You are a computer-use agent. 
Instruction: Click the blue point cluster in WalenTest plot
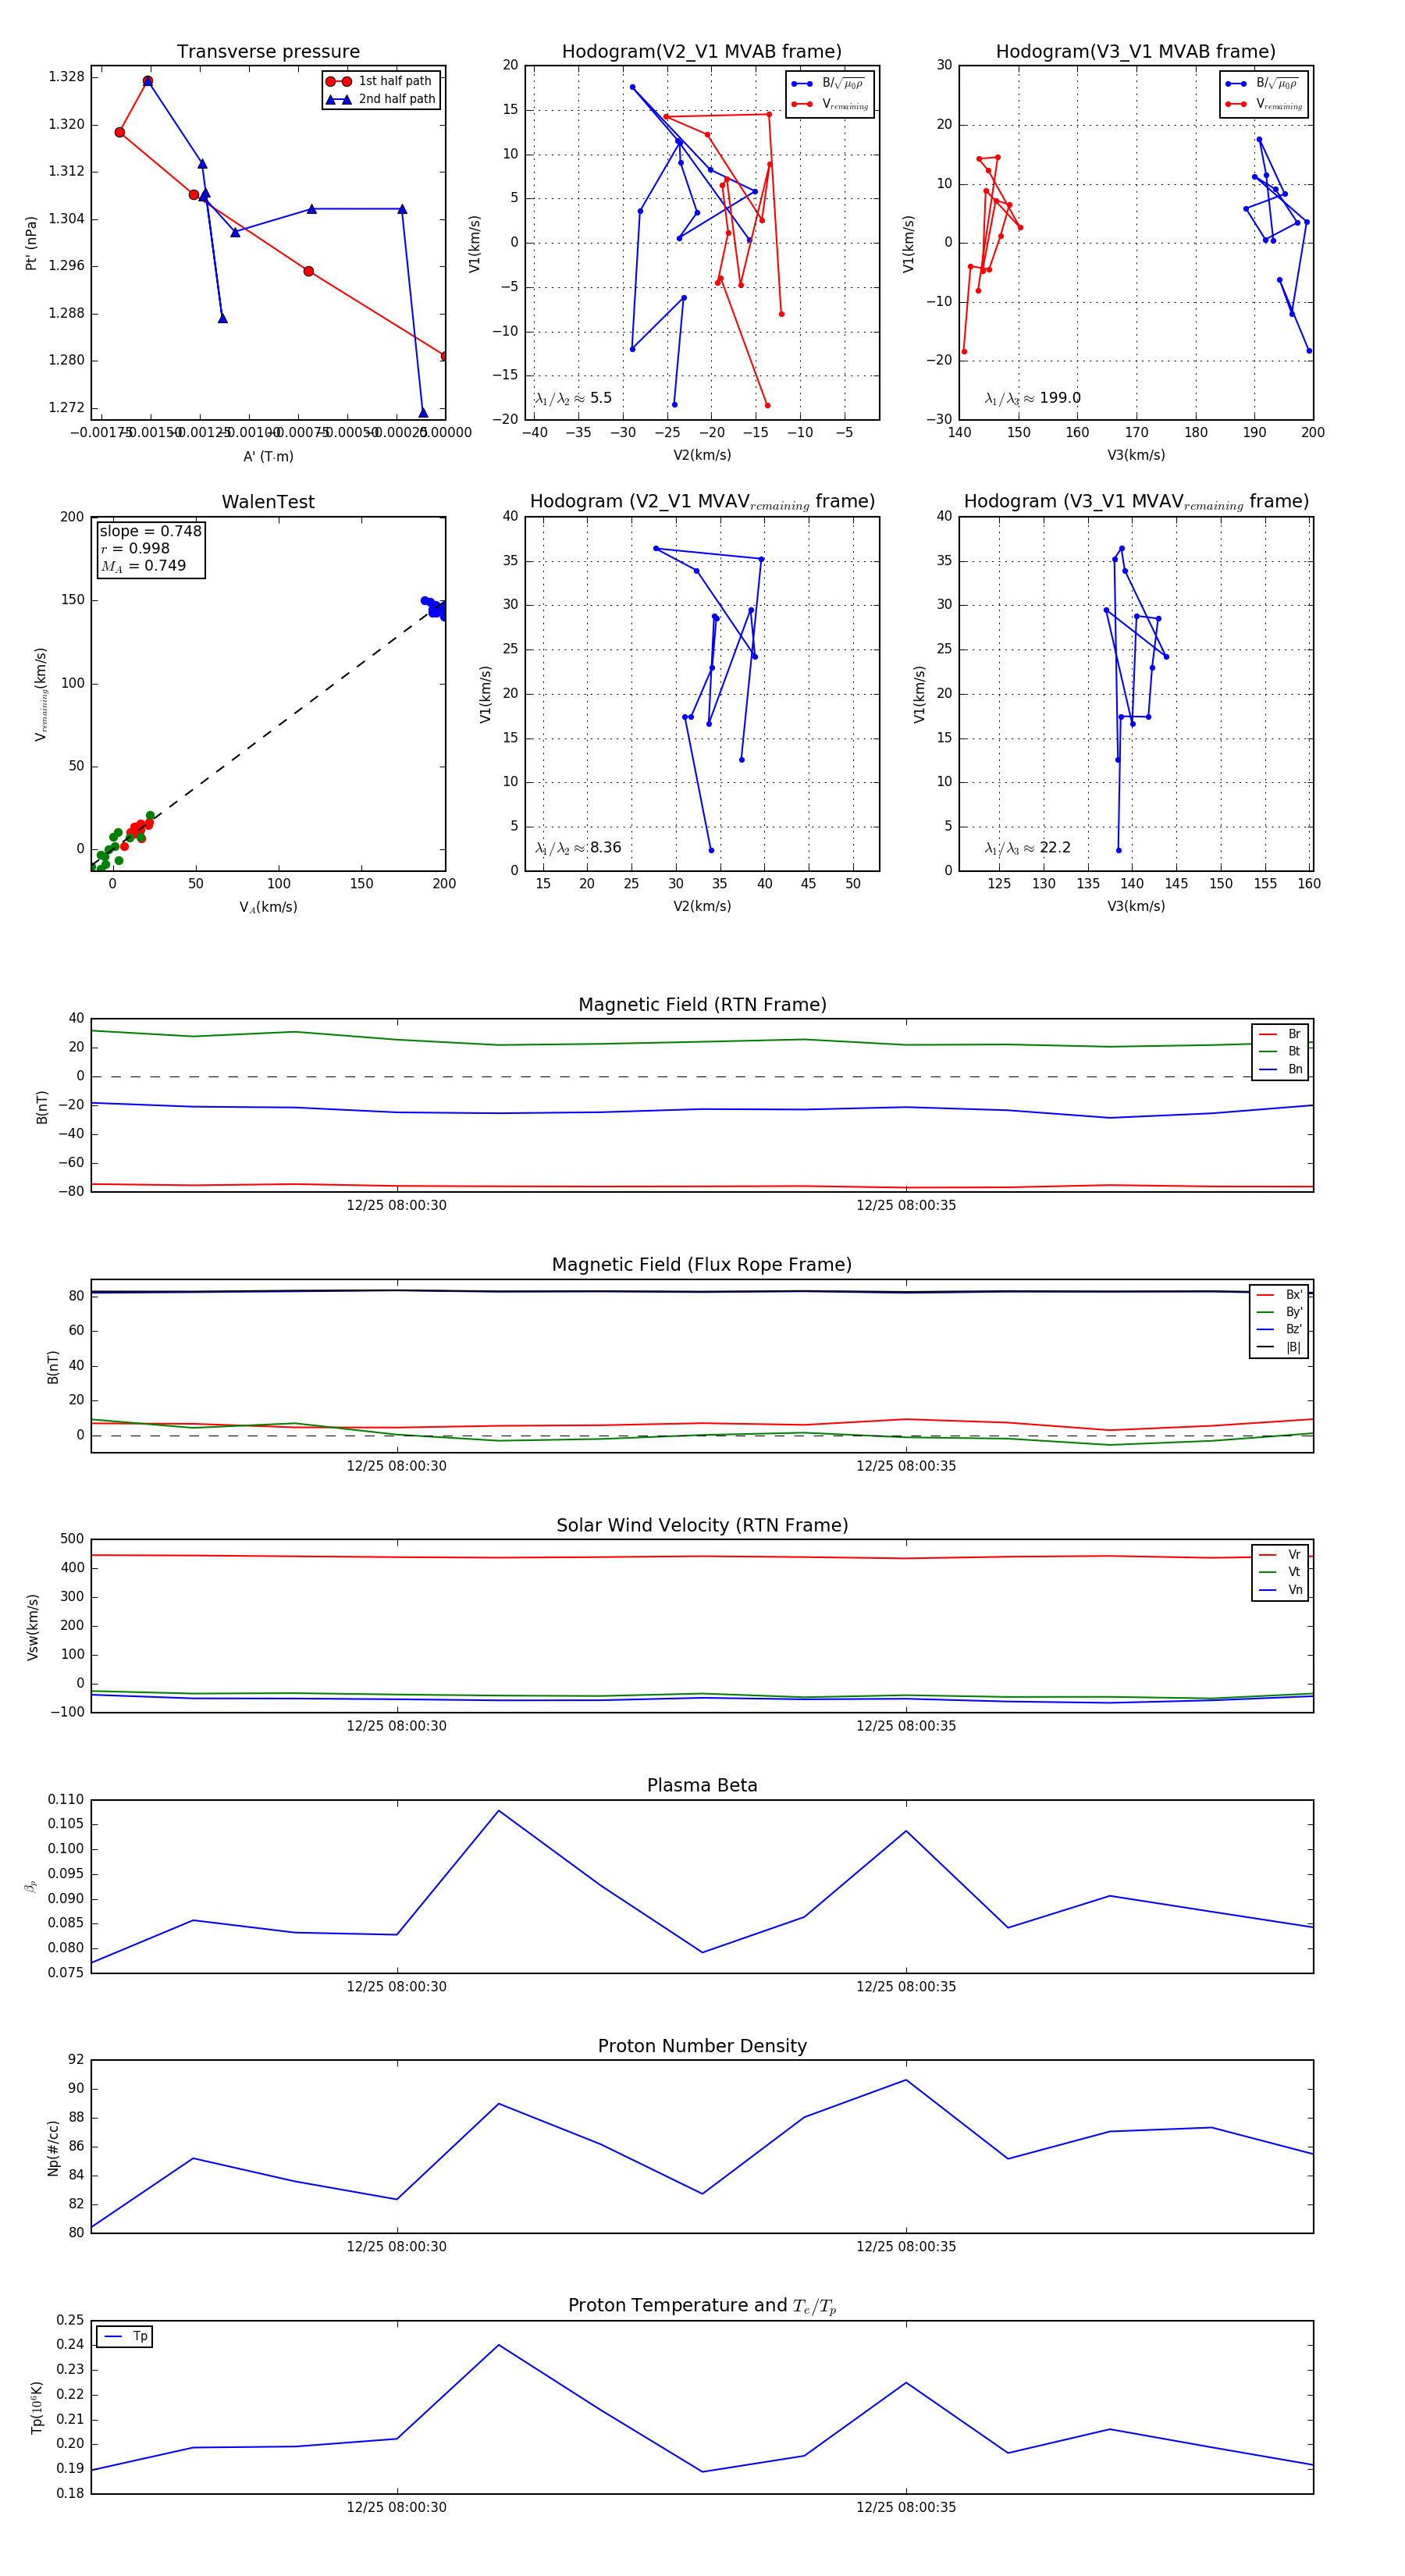(434, 607)
